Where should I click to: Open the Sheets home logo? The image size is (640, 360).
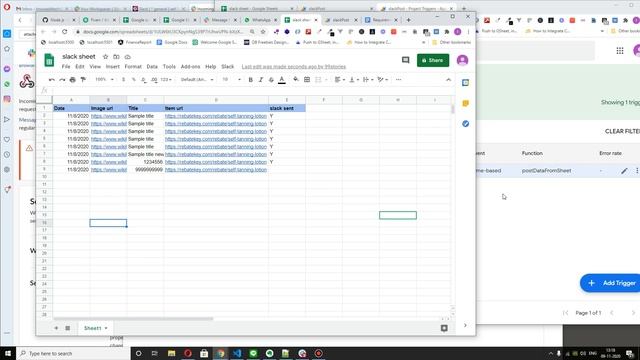point(49,60)
